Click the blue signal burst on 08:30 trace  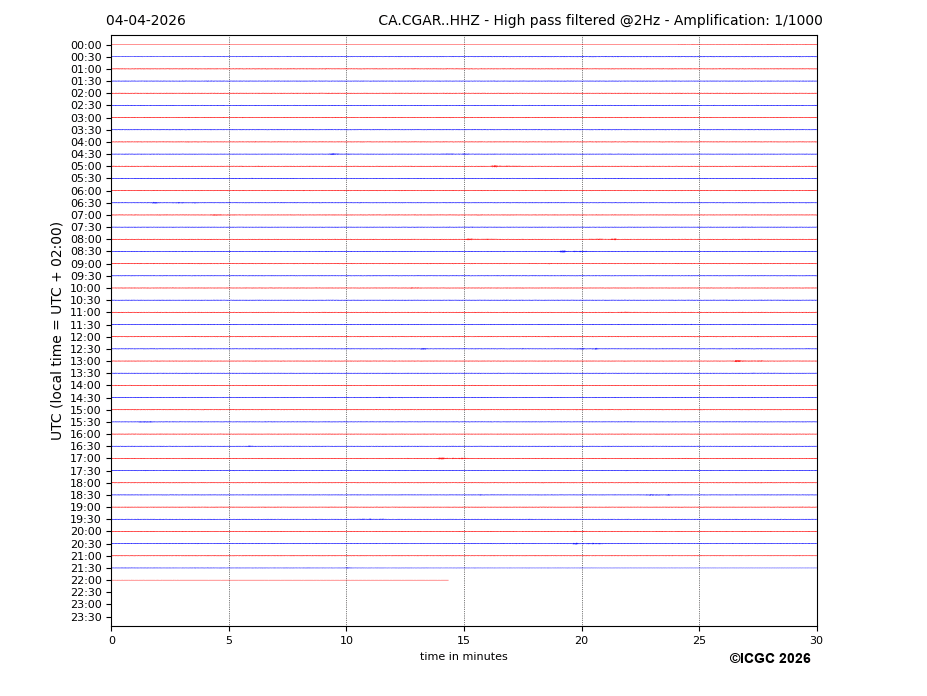(563, 252)
